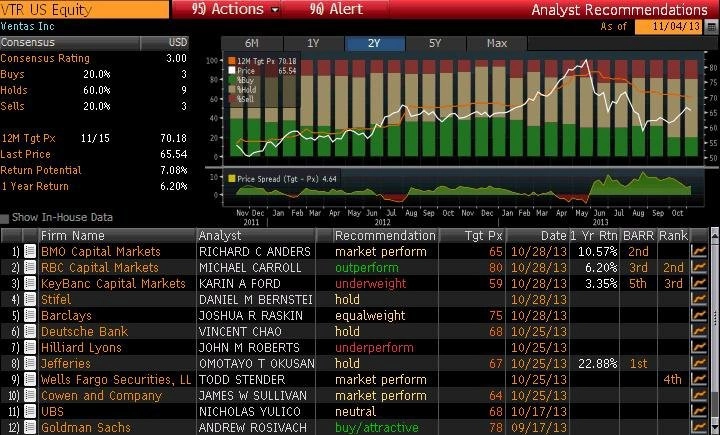This screenshot has width=720, height=435.
Task: Select the outperform recommendation cell
Action: click(367, 267)
